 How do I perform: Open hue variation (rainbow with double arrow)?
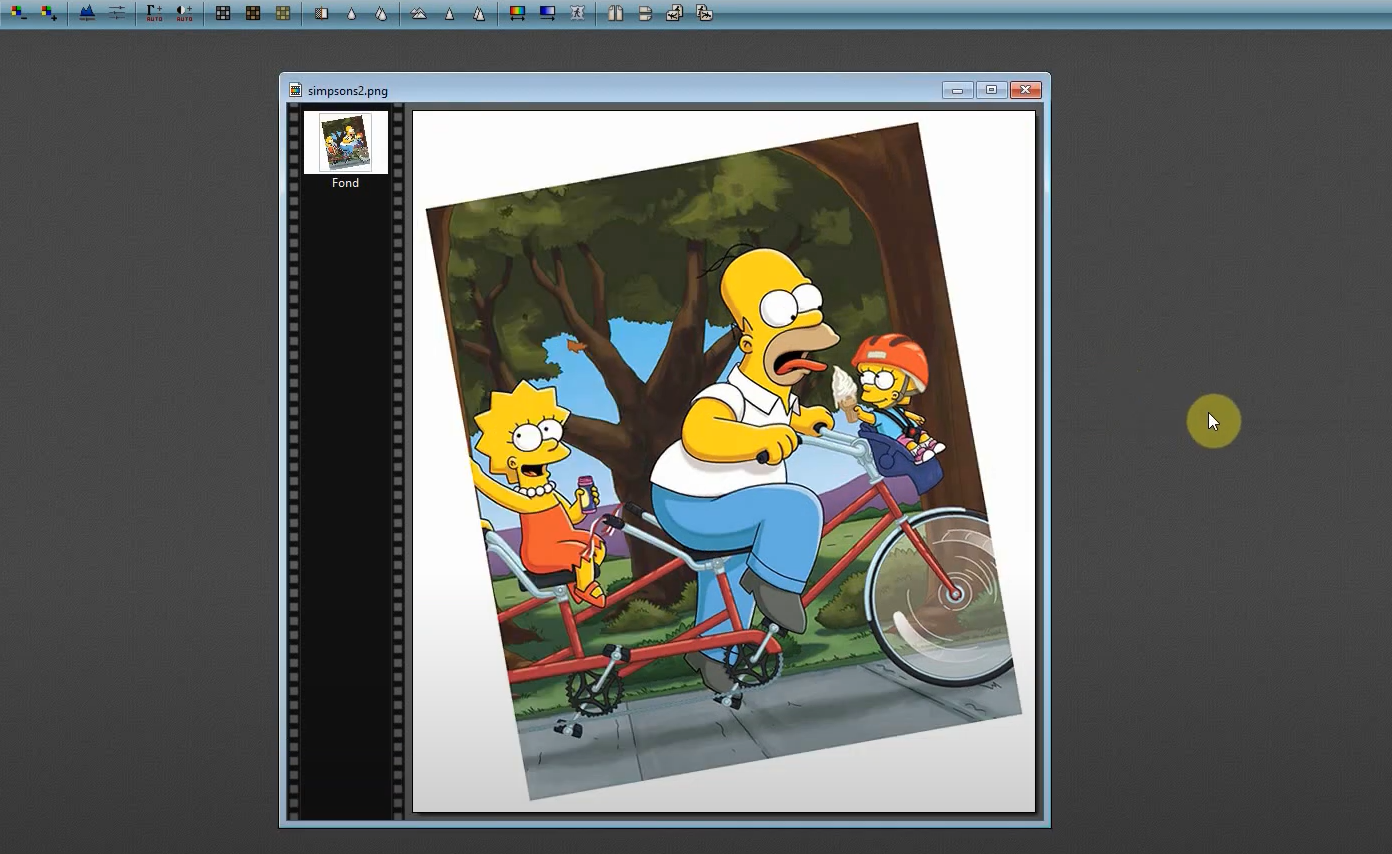[517, 14]
